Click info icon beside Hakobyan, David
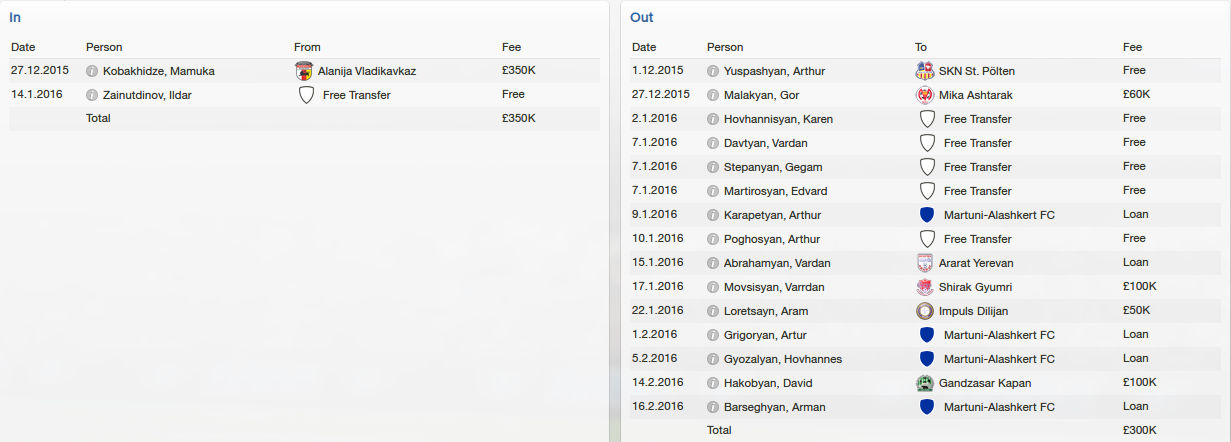Screen dimensions: 1231x442 713,383
